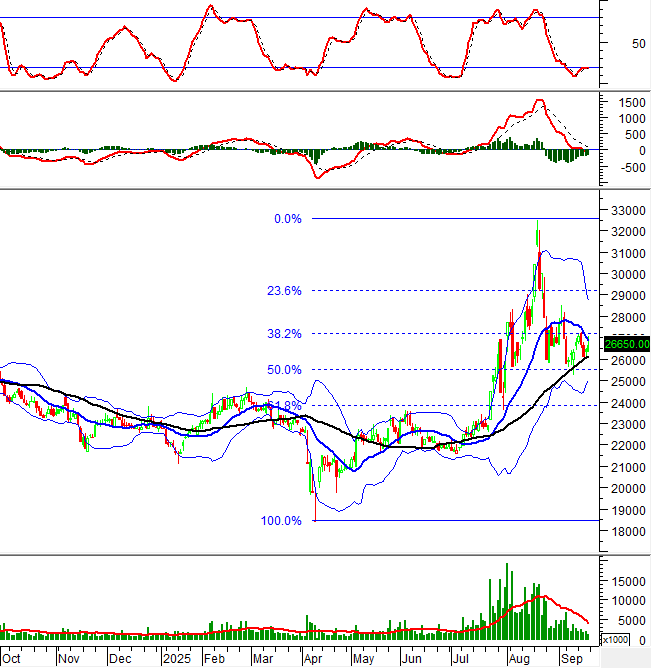Image resolution: width=651 pixels, height=668 pixels.
Task: Click the Oct label on time axis
Action: tap(11, 659)
